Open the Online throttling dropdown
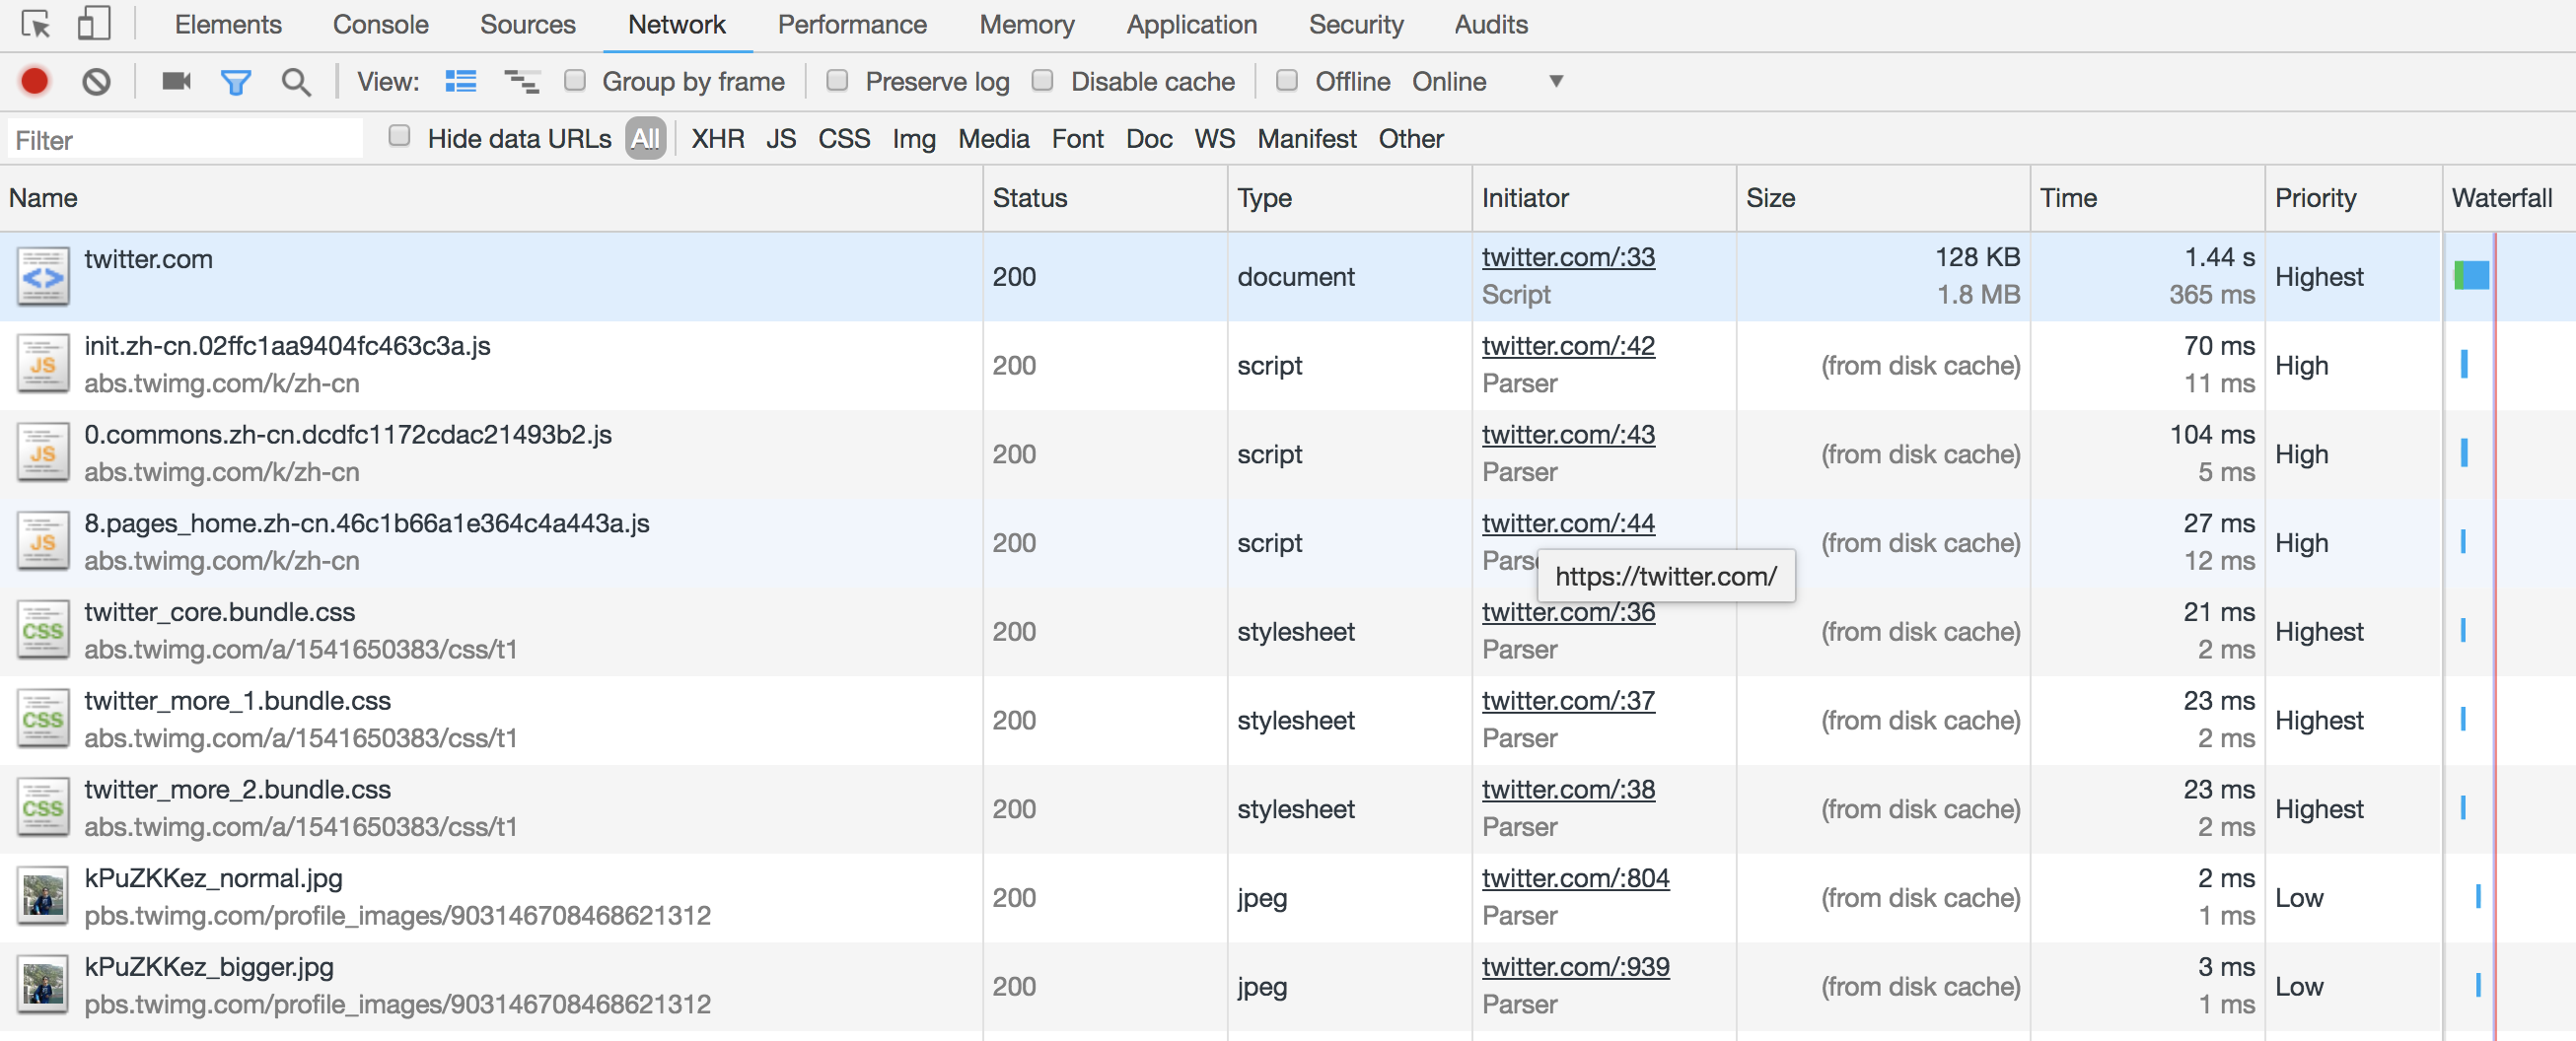The image size is (2576, 1041). point(1486,81)
